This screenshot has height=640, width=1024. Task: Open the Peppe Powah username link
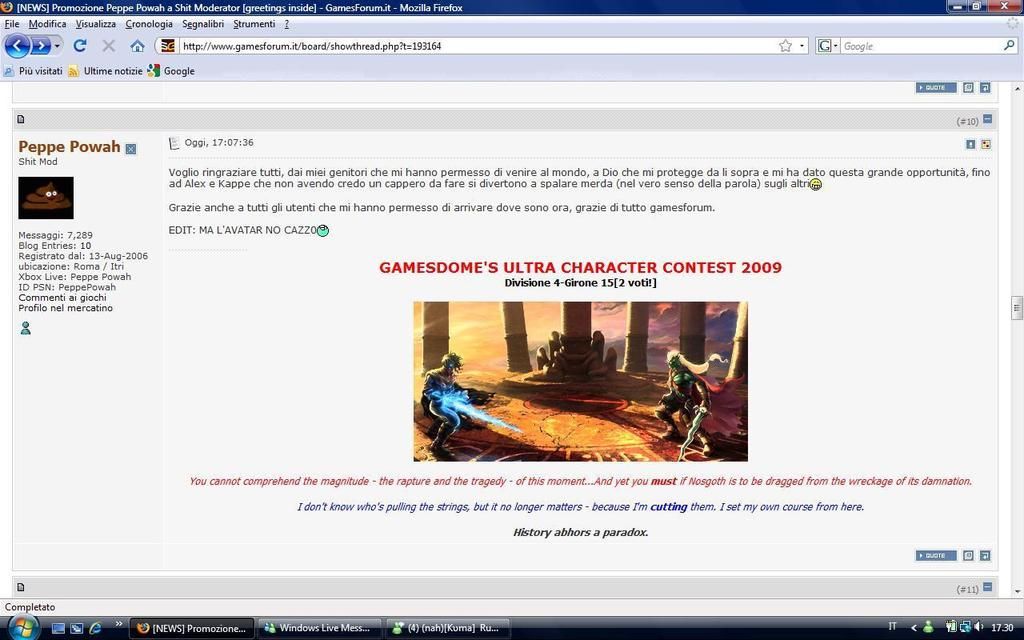point(69,147)
